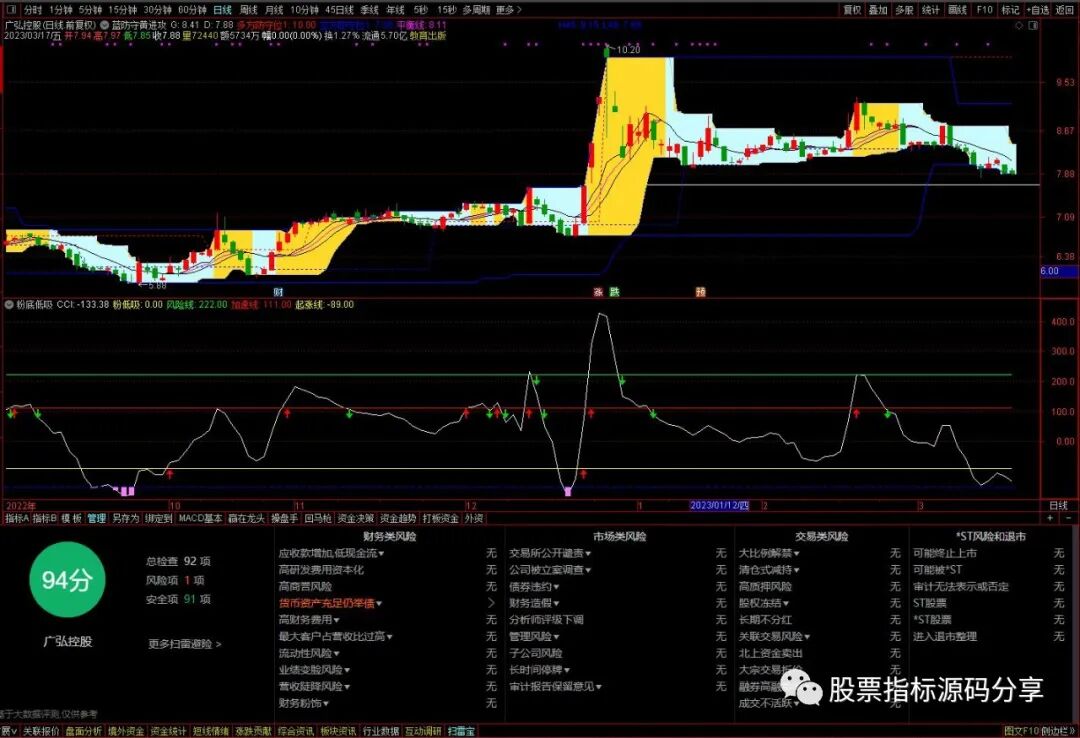Viewport: 1080px width, 738px height.
Task: Open the 更多扫雷避险 link
Action: pyautogui.click(x=185, y=644)
